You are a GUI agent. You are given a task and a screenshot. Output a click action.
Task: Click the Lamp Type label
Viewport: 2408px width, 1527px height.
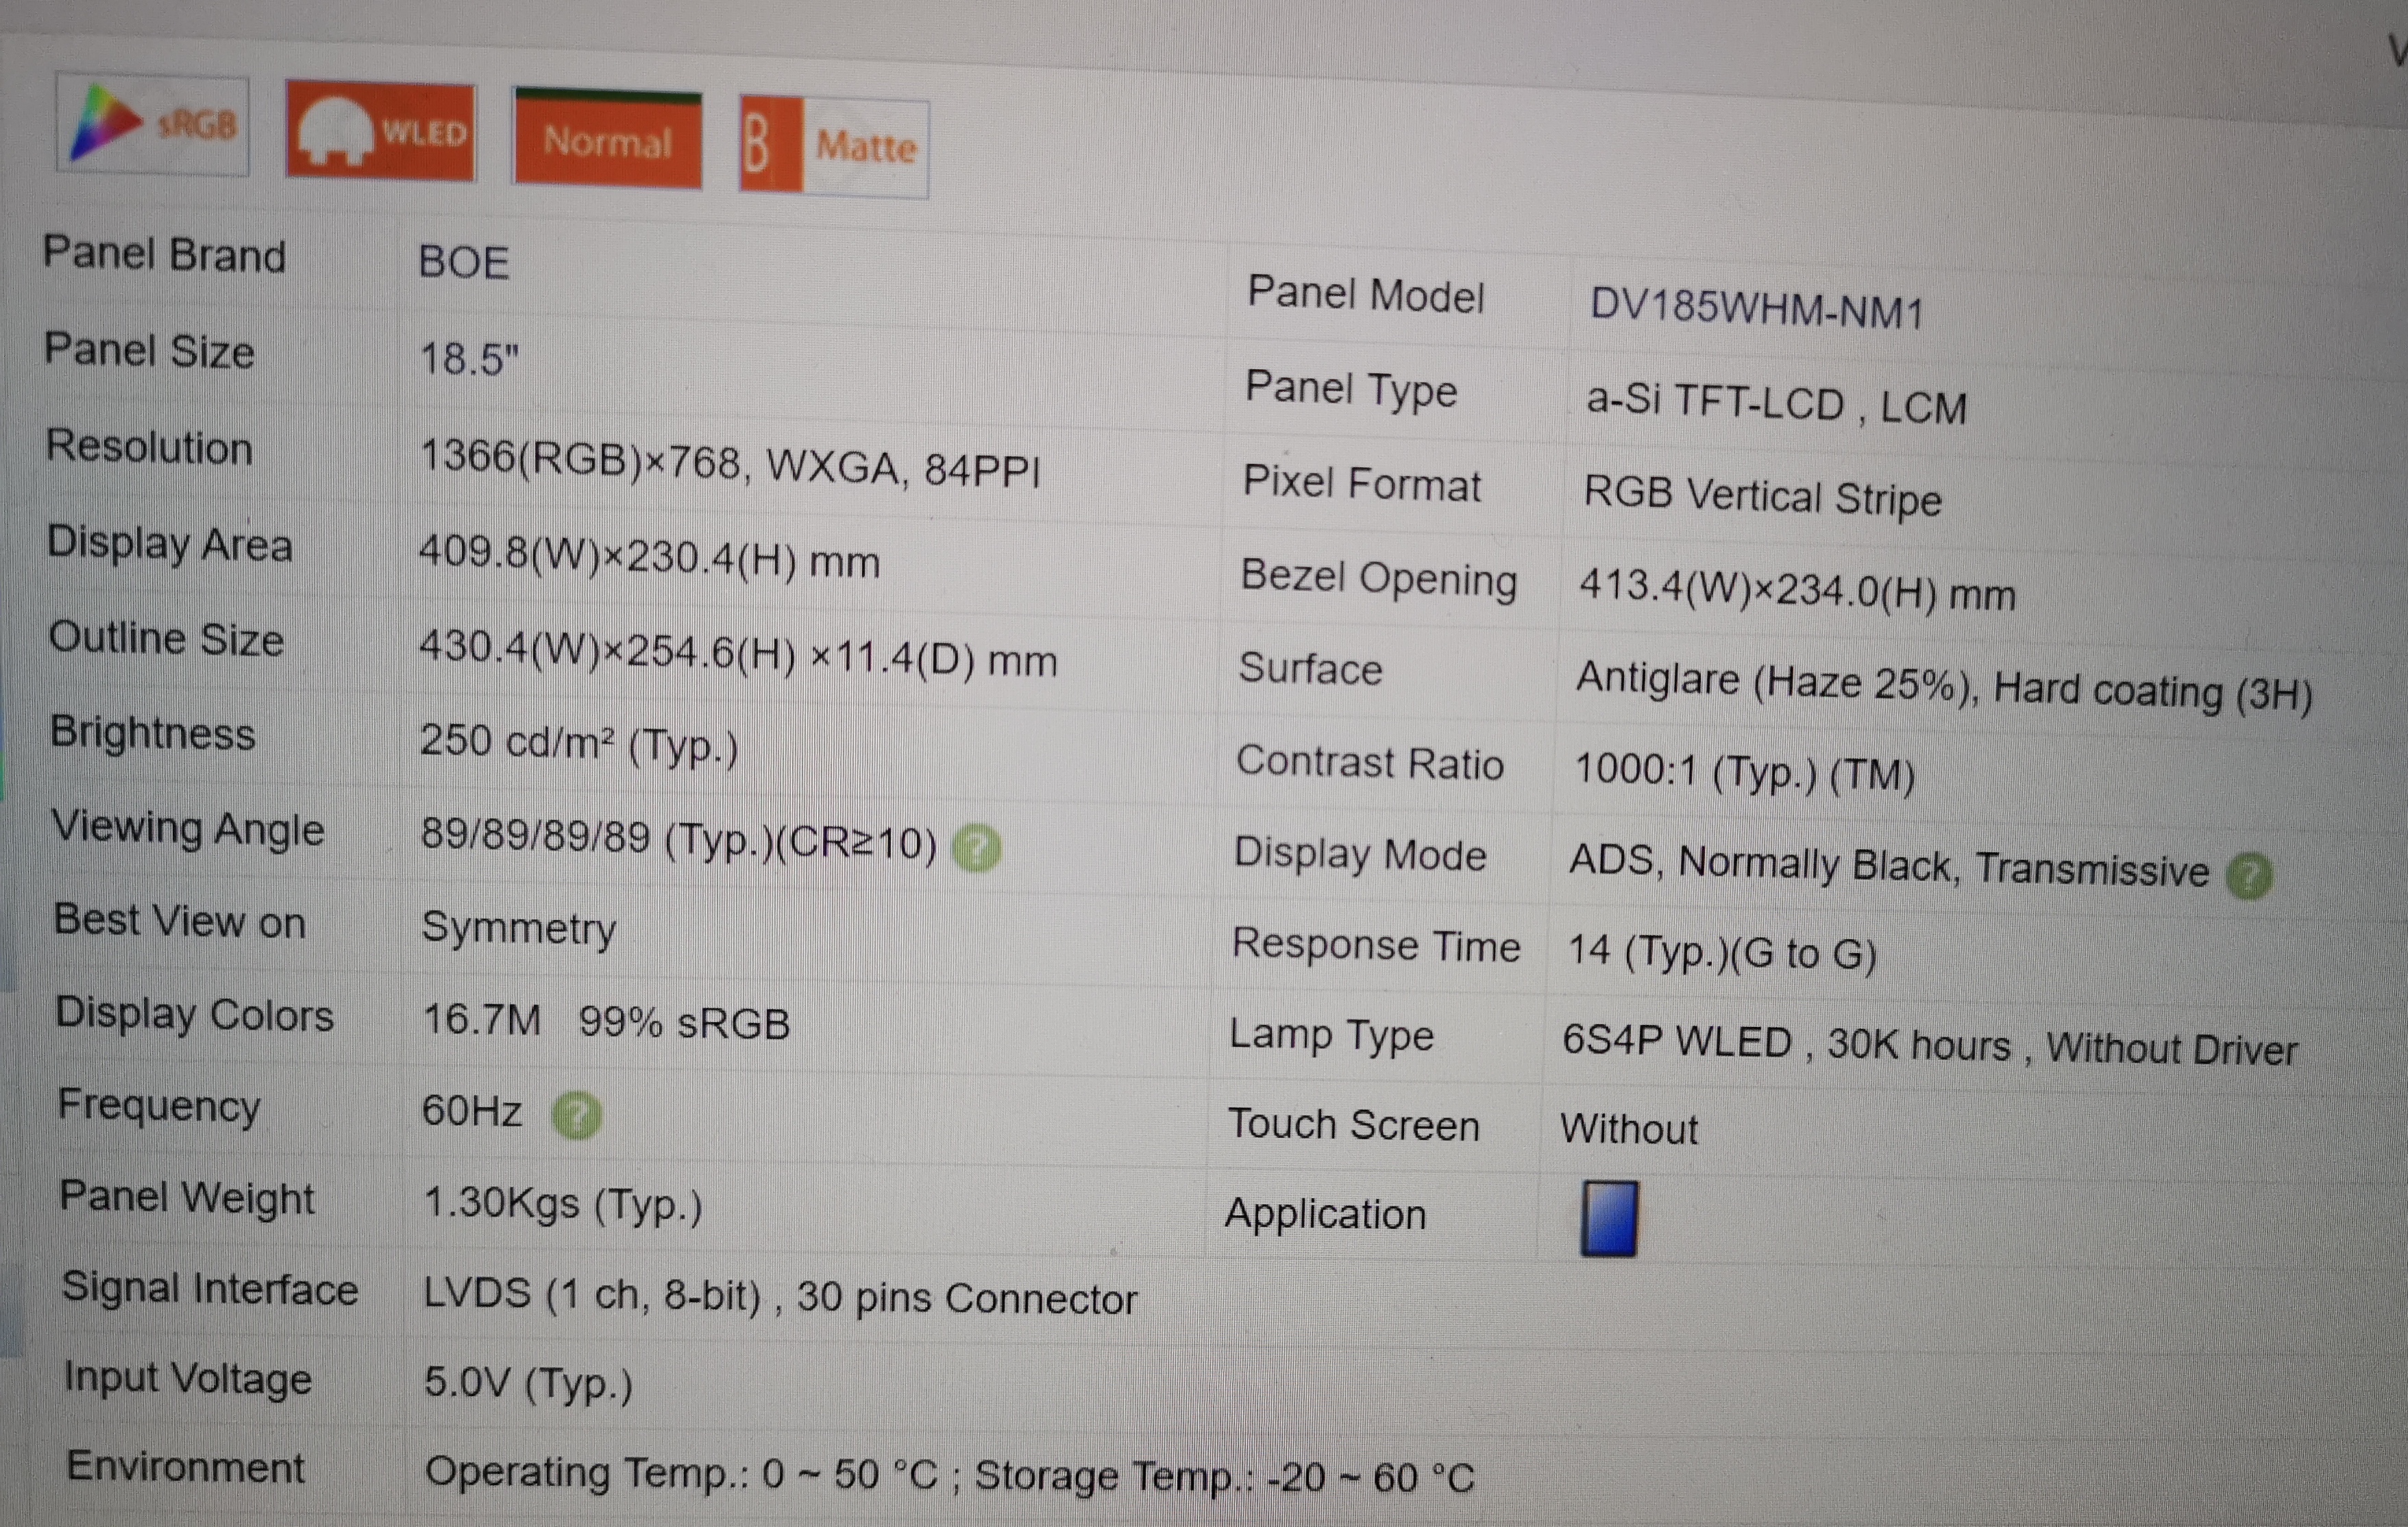1331,1036
